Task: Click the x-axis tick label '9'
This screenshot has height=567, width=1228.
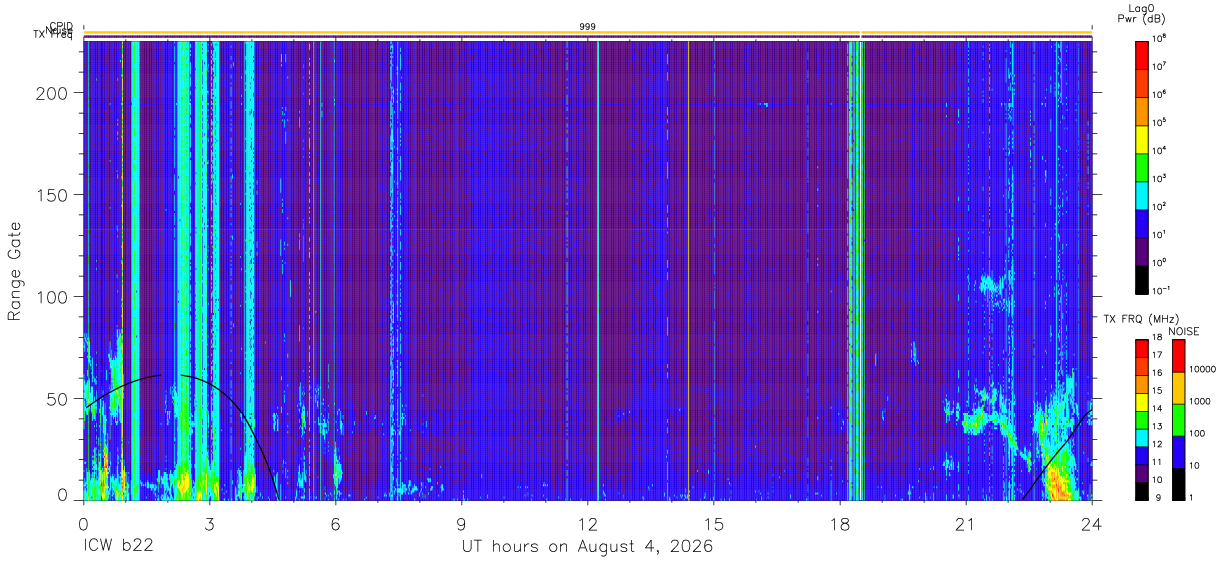Action: [461, 522]
